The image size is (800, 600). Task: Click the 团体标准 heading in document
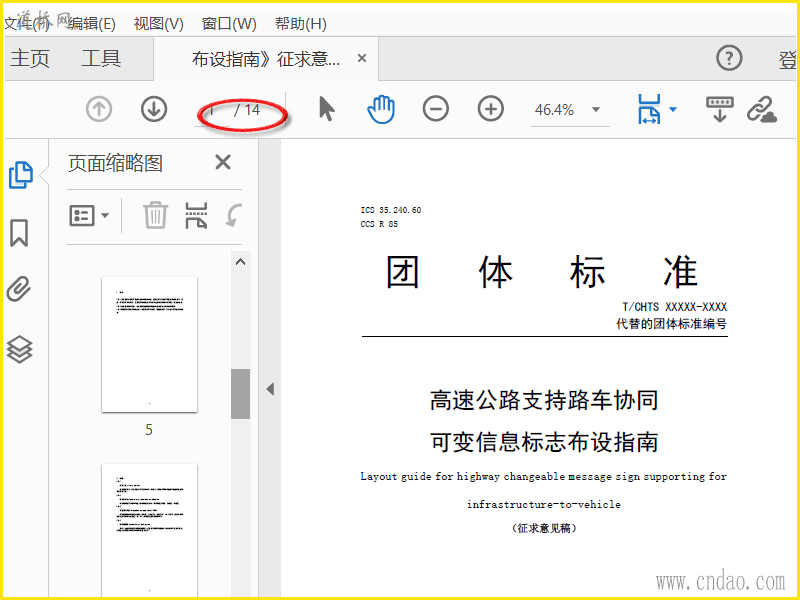click(x=541, y=272)
